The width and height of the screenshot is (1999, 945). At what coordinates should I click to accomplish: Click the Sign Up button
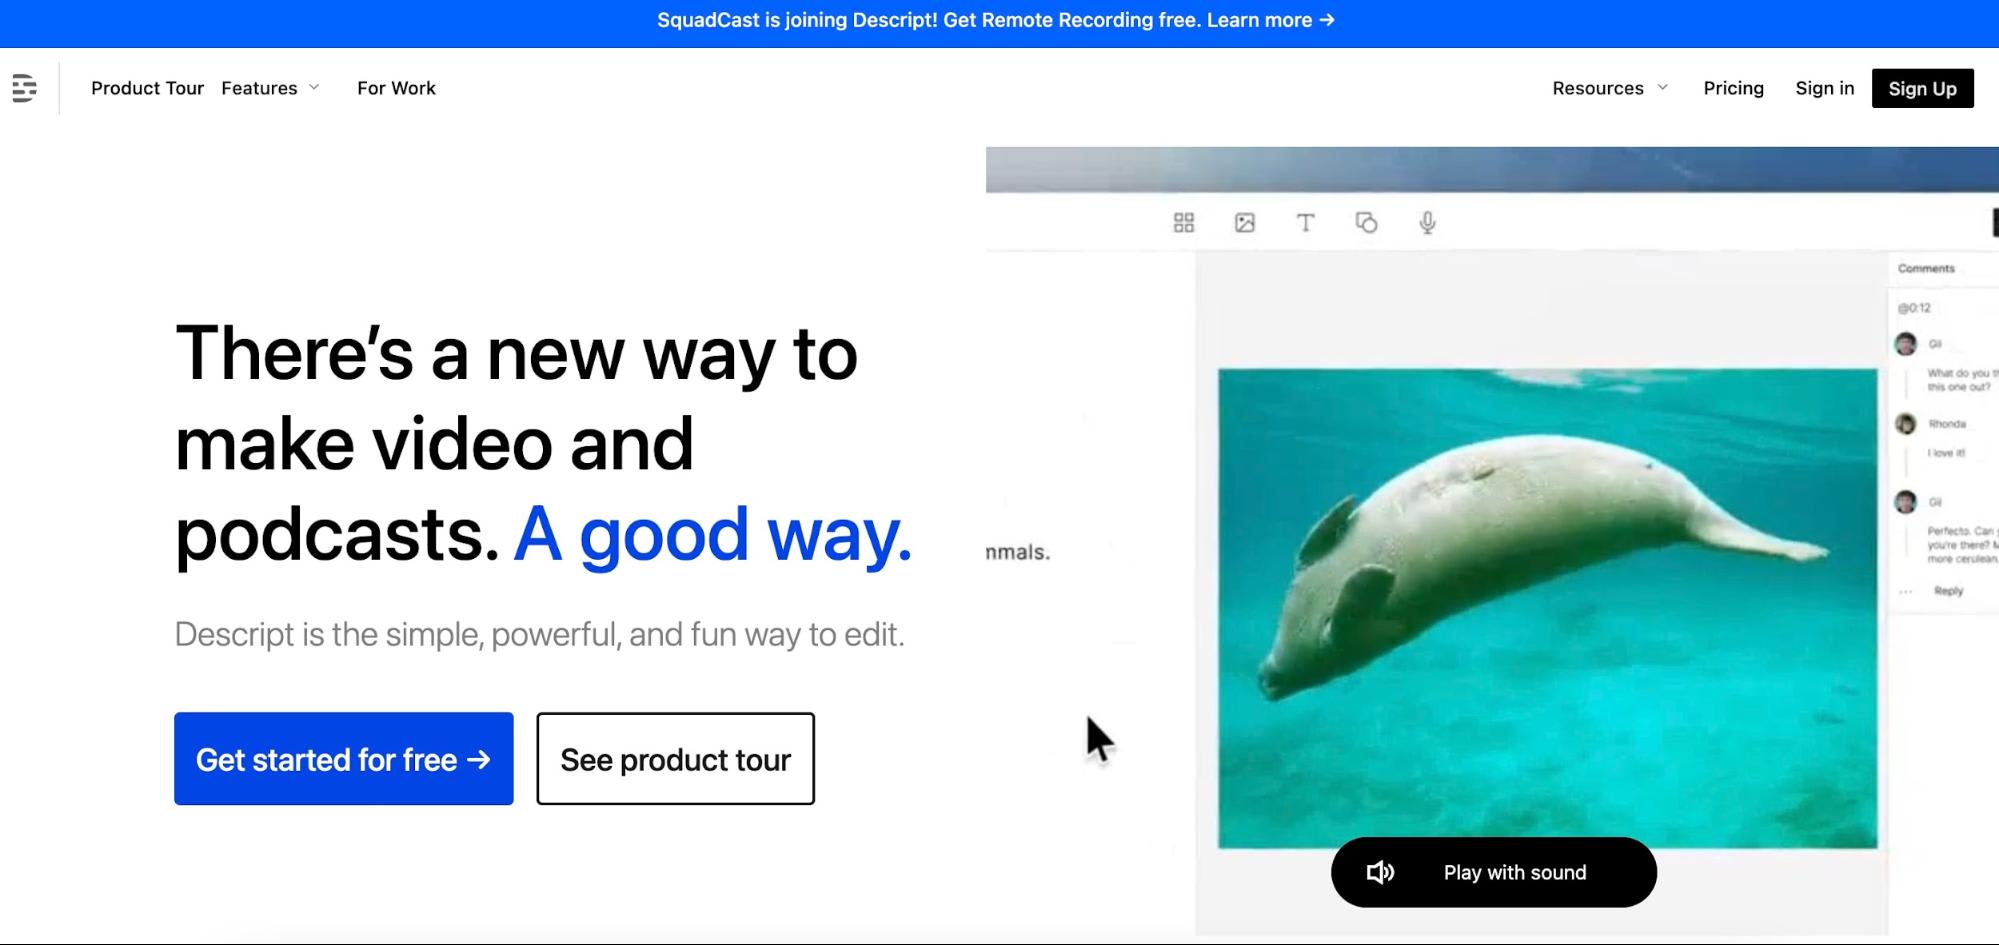point(1922,88)
